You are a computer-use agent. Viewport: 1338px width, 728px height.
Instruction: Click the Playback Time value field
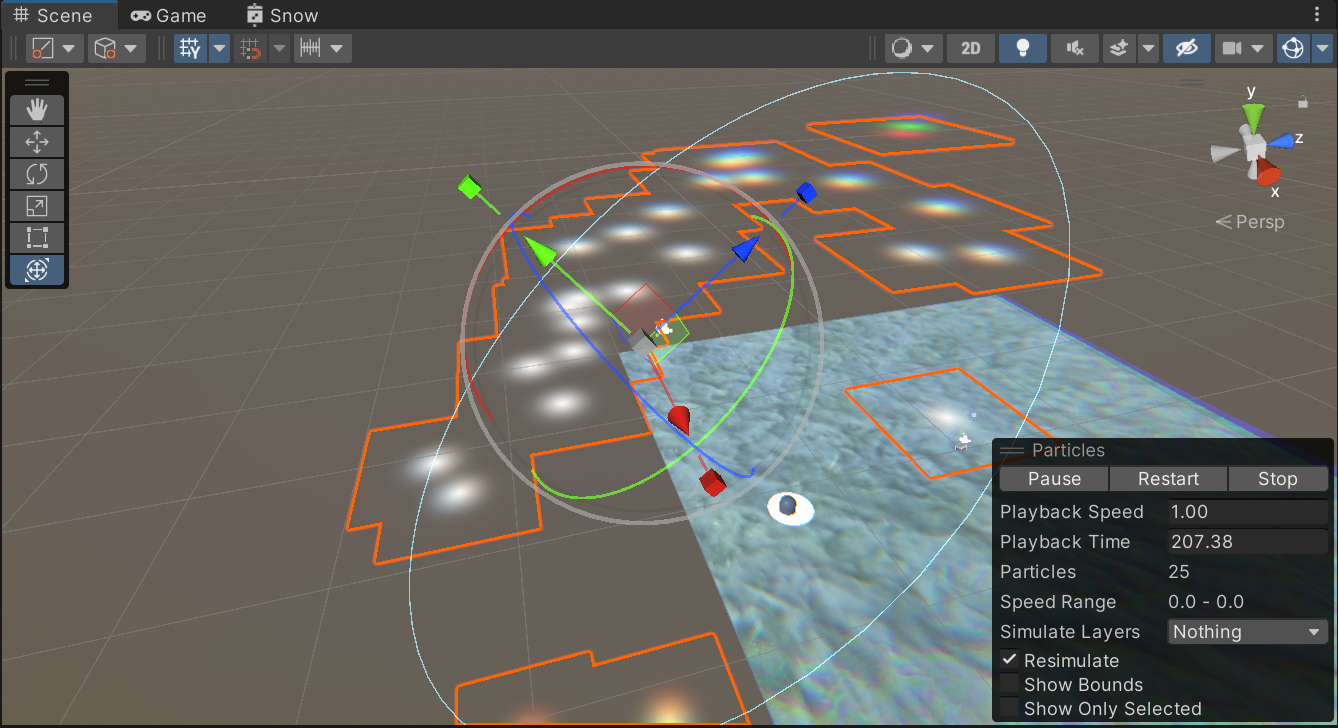tap(1248, 542)
